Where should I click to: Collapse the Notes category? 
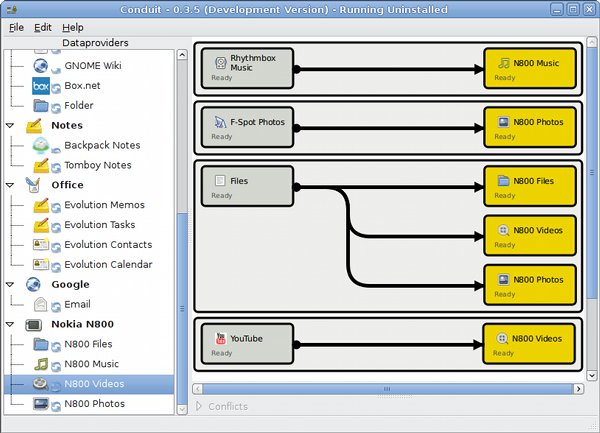(10, 125)
